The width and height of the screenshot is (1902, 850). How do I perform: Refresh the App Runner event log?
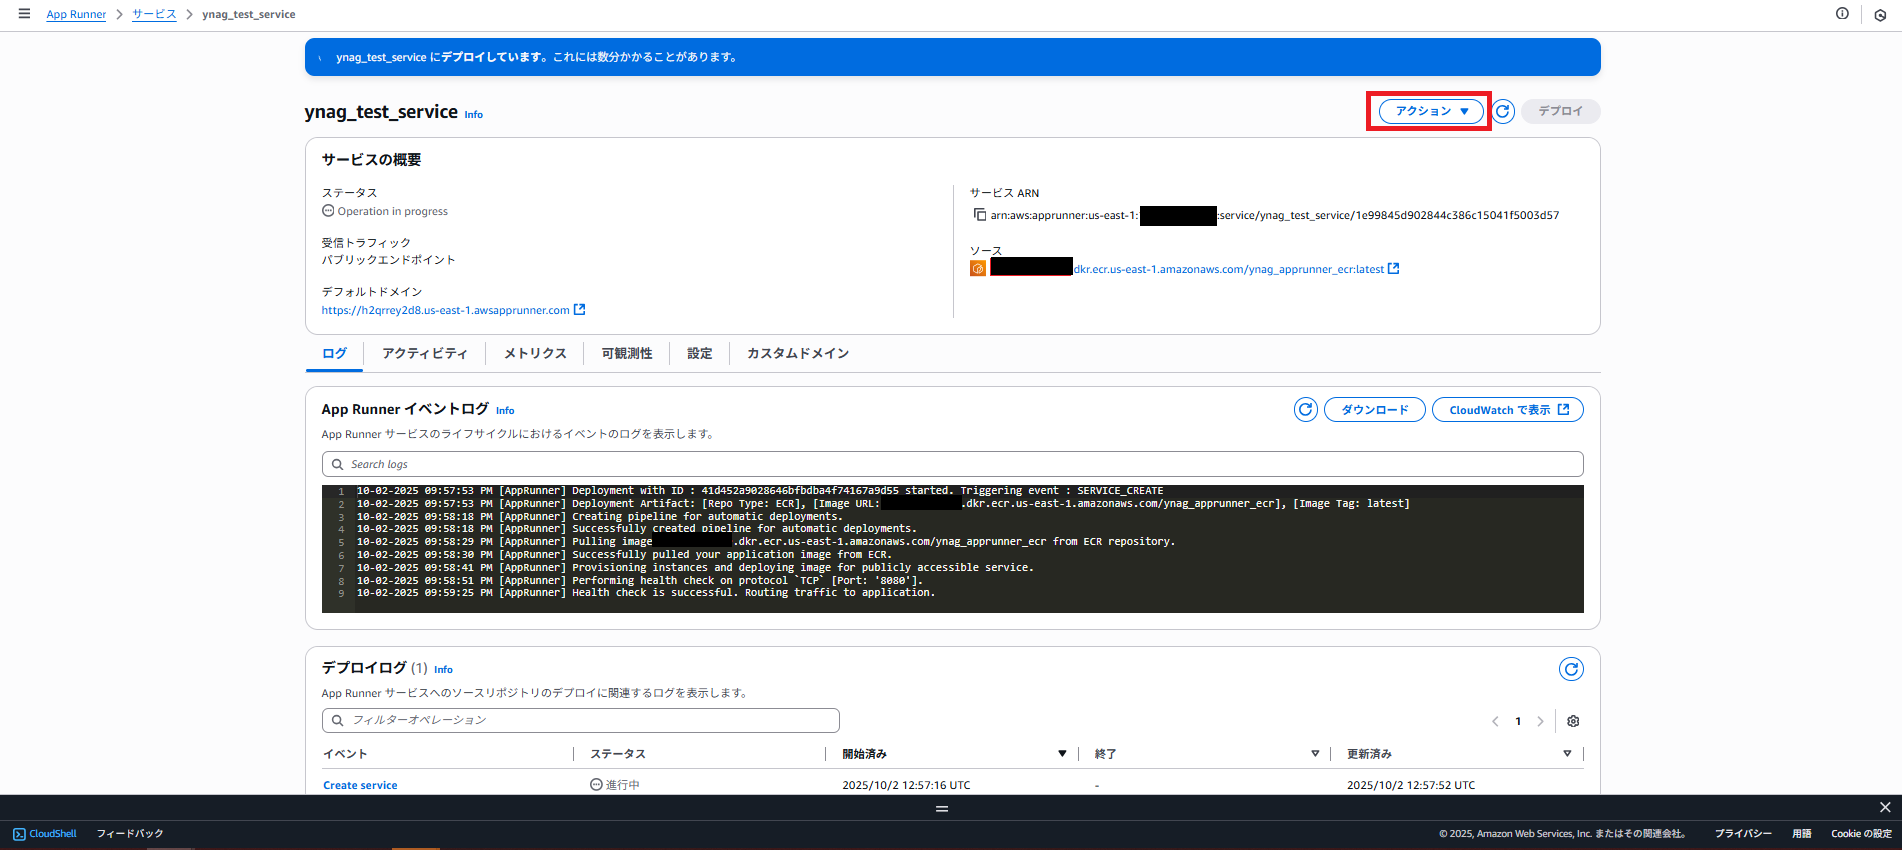point(1305,410)
